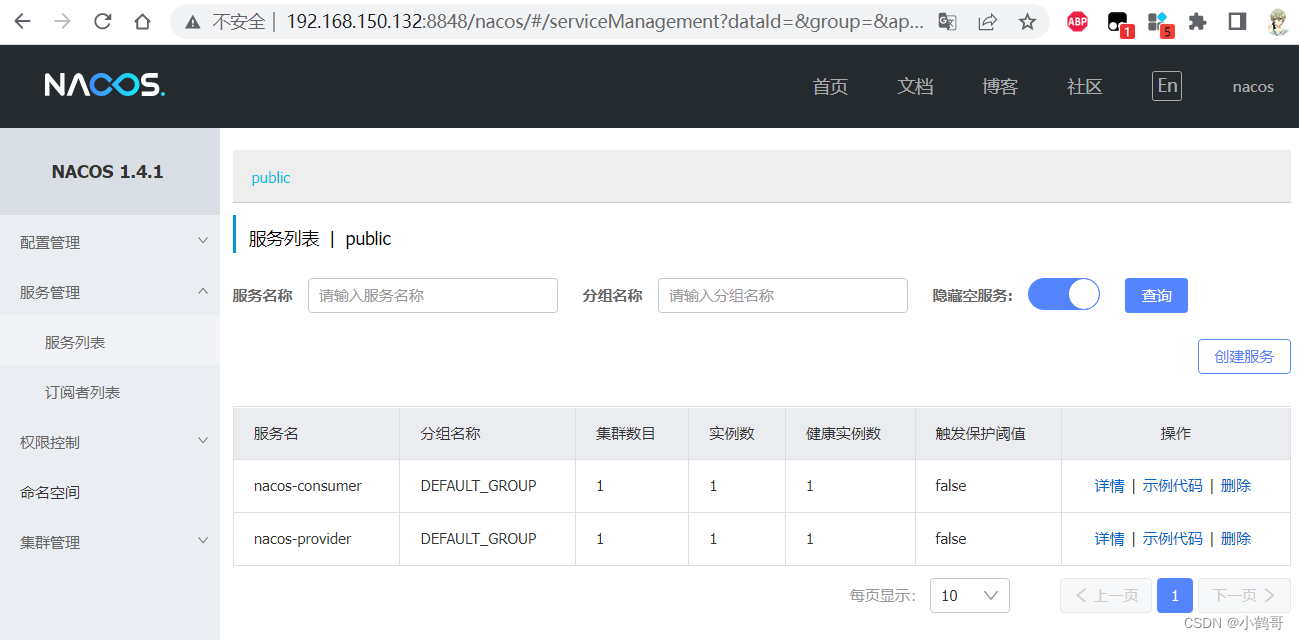This screenshot has height=640, width=1299.
Task: Collapse the 服务管理 menu chevron
Action: pyautogui.click(x=203, y=291)
